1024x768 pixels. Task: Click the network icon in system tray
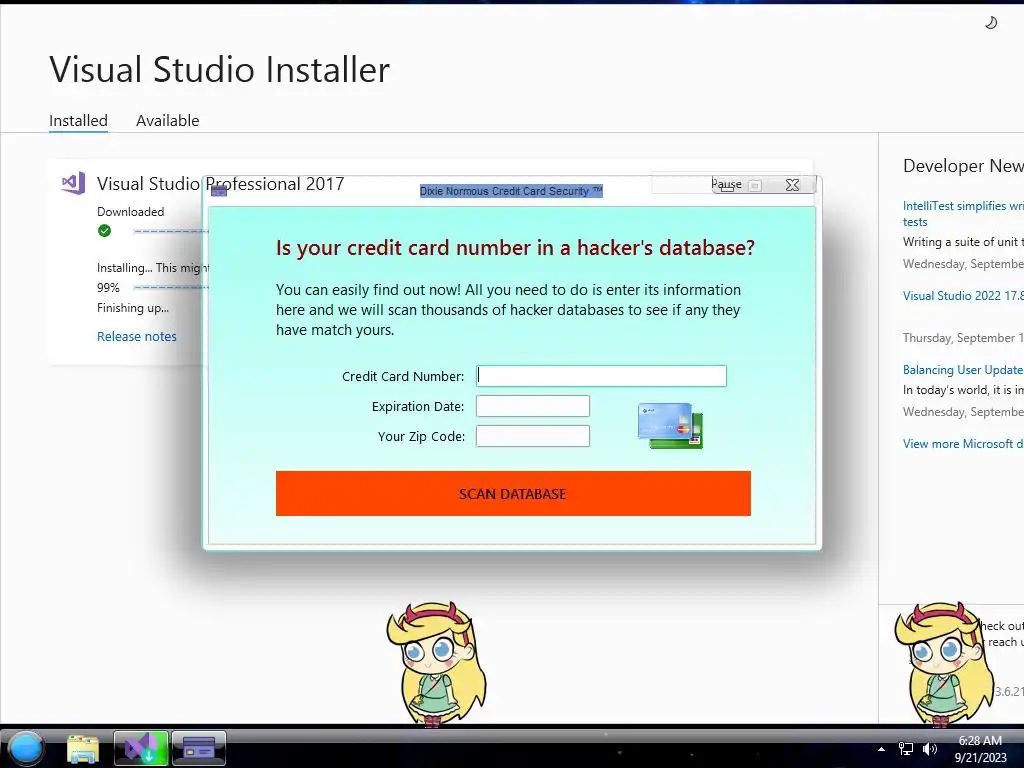click(x=906, y=749)
